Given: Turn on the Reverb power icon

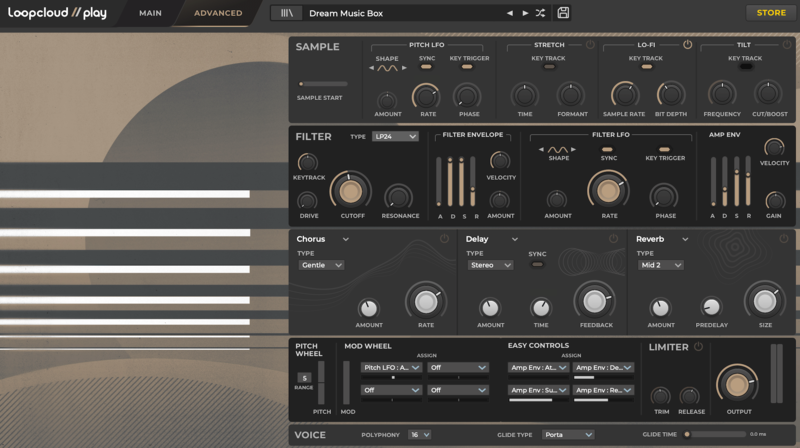Looking at the screenshot, I should 783,239.
